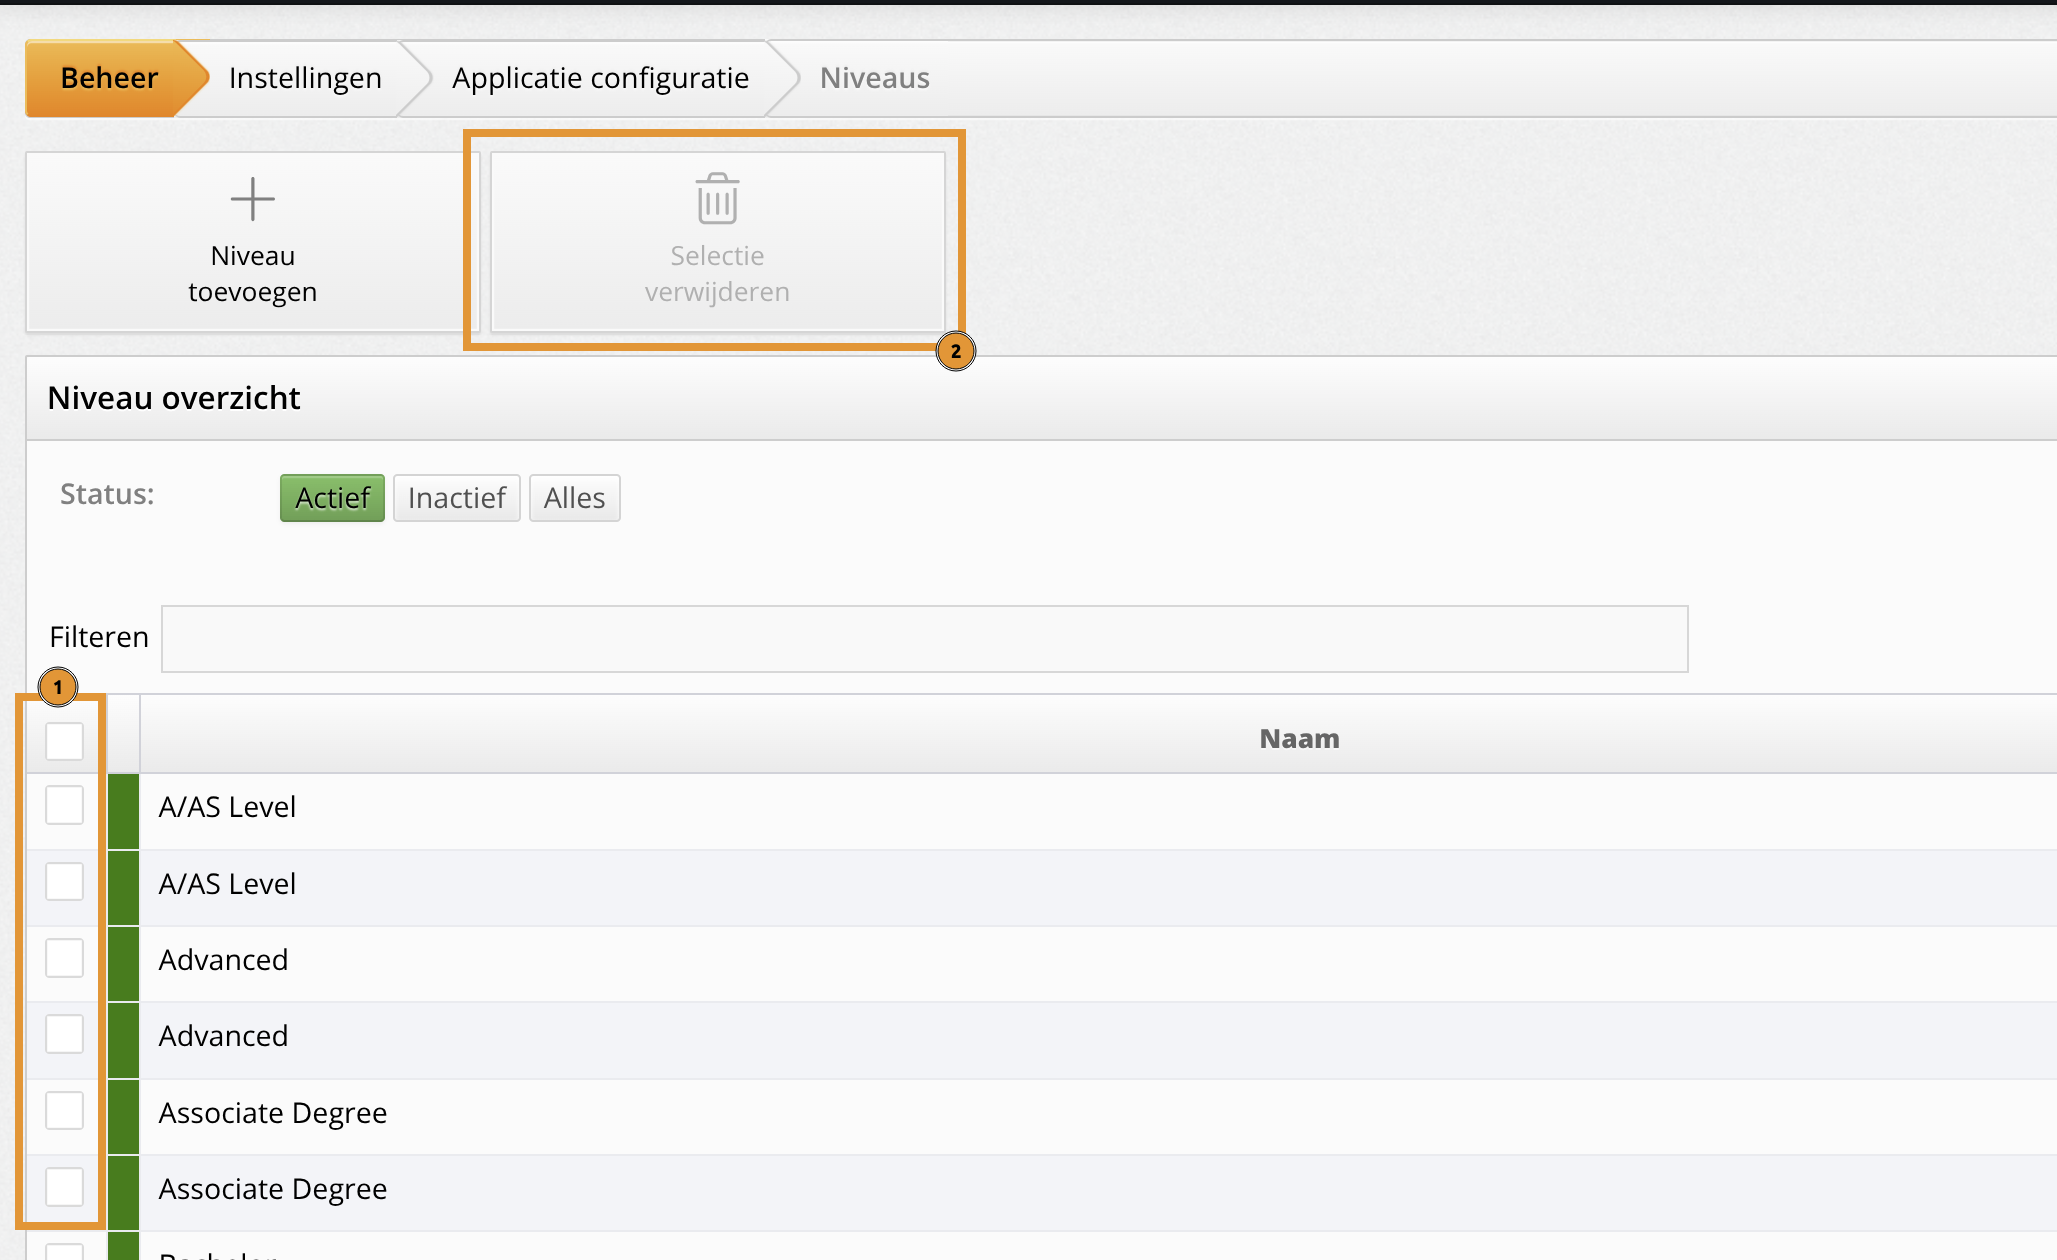Open the first Associate Degree entry
Image resolution: width=2057 pixels, height=1260 pixels.
pos(272,1113)
